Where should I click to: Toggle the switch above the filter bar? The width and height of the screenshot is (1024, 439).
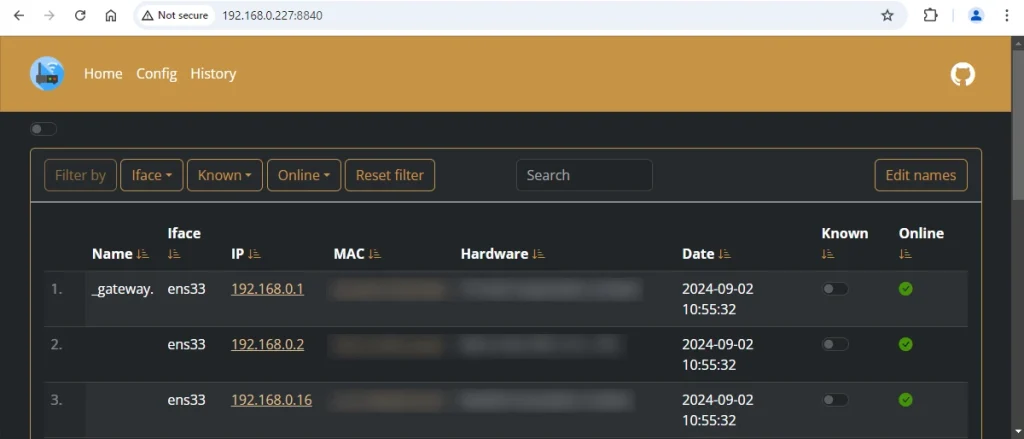point(44,129)
